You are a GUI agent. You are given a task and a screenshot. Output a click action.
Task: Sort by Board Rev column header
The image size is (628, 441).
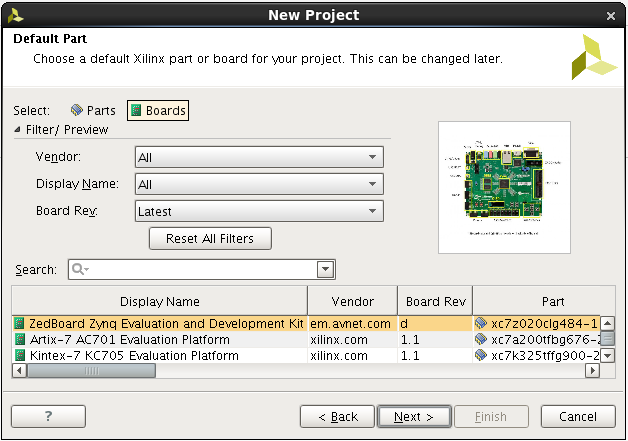[x=435, y=301]
